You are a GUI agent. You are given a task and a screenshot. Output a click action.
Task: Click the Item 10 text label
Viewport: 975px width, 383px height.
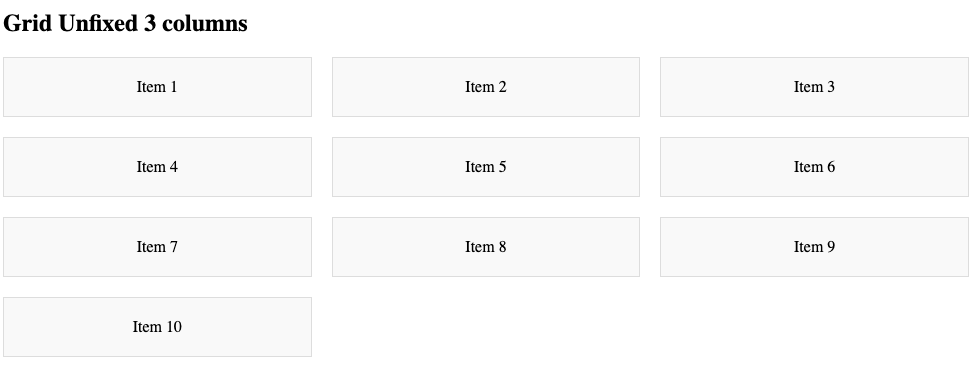click(157, 327)
